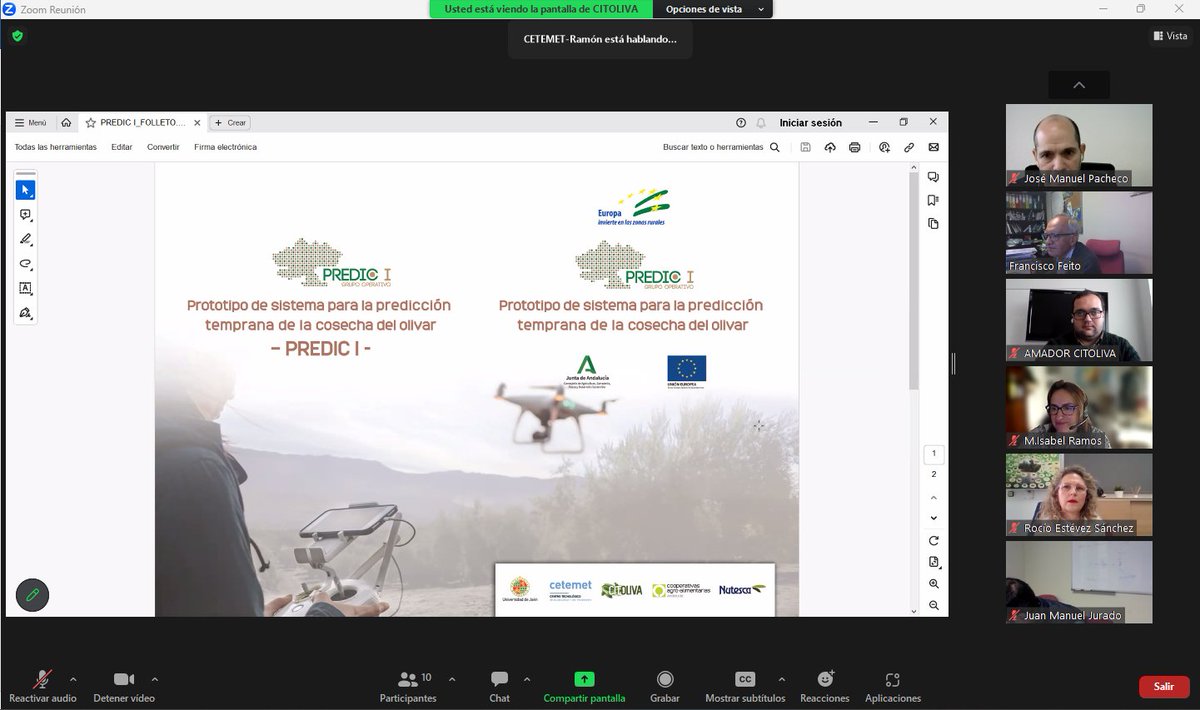Open the Participantes panel

point(408,686)
